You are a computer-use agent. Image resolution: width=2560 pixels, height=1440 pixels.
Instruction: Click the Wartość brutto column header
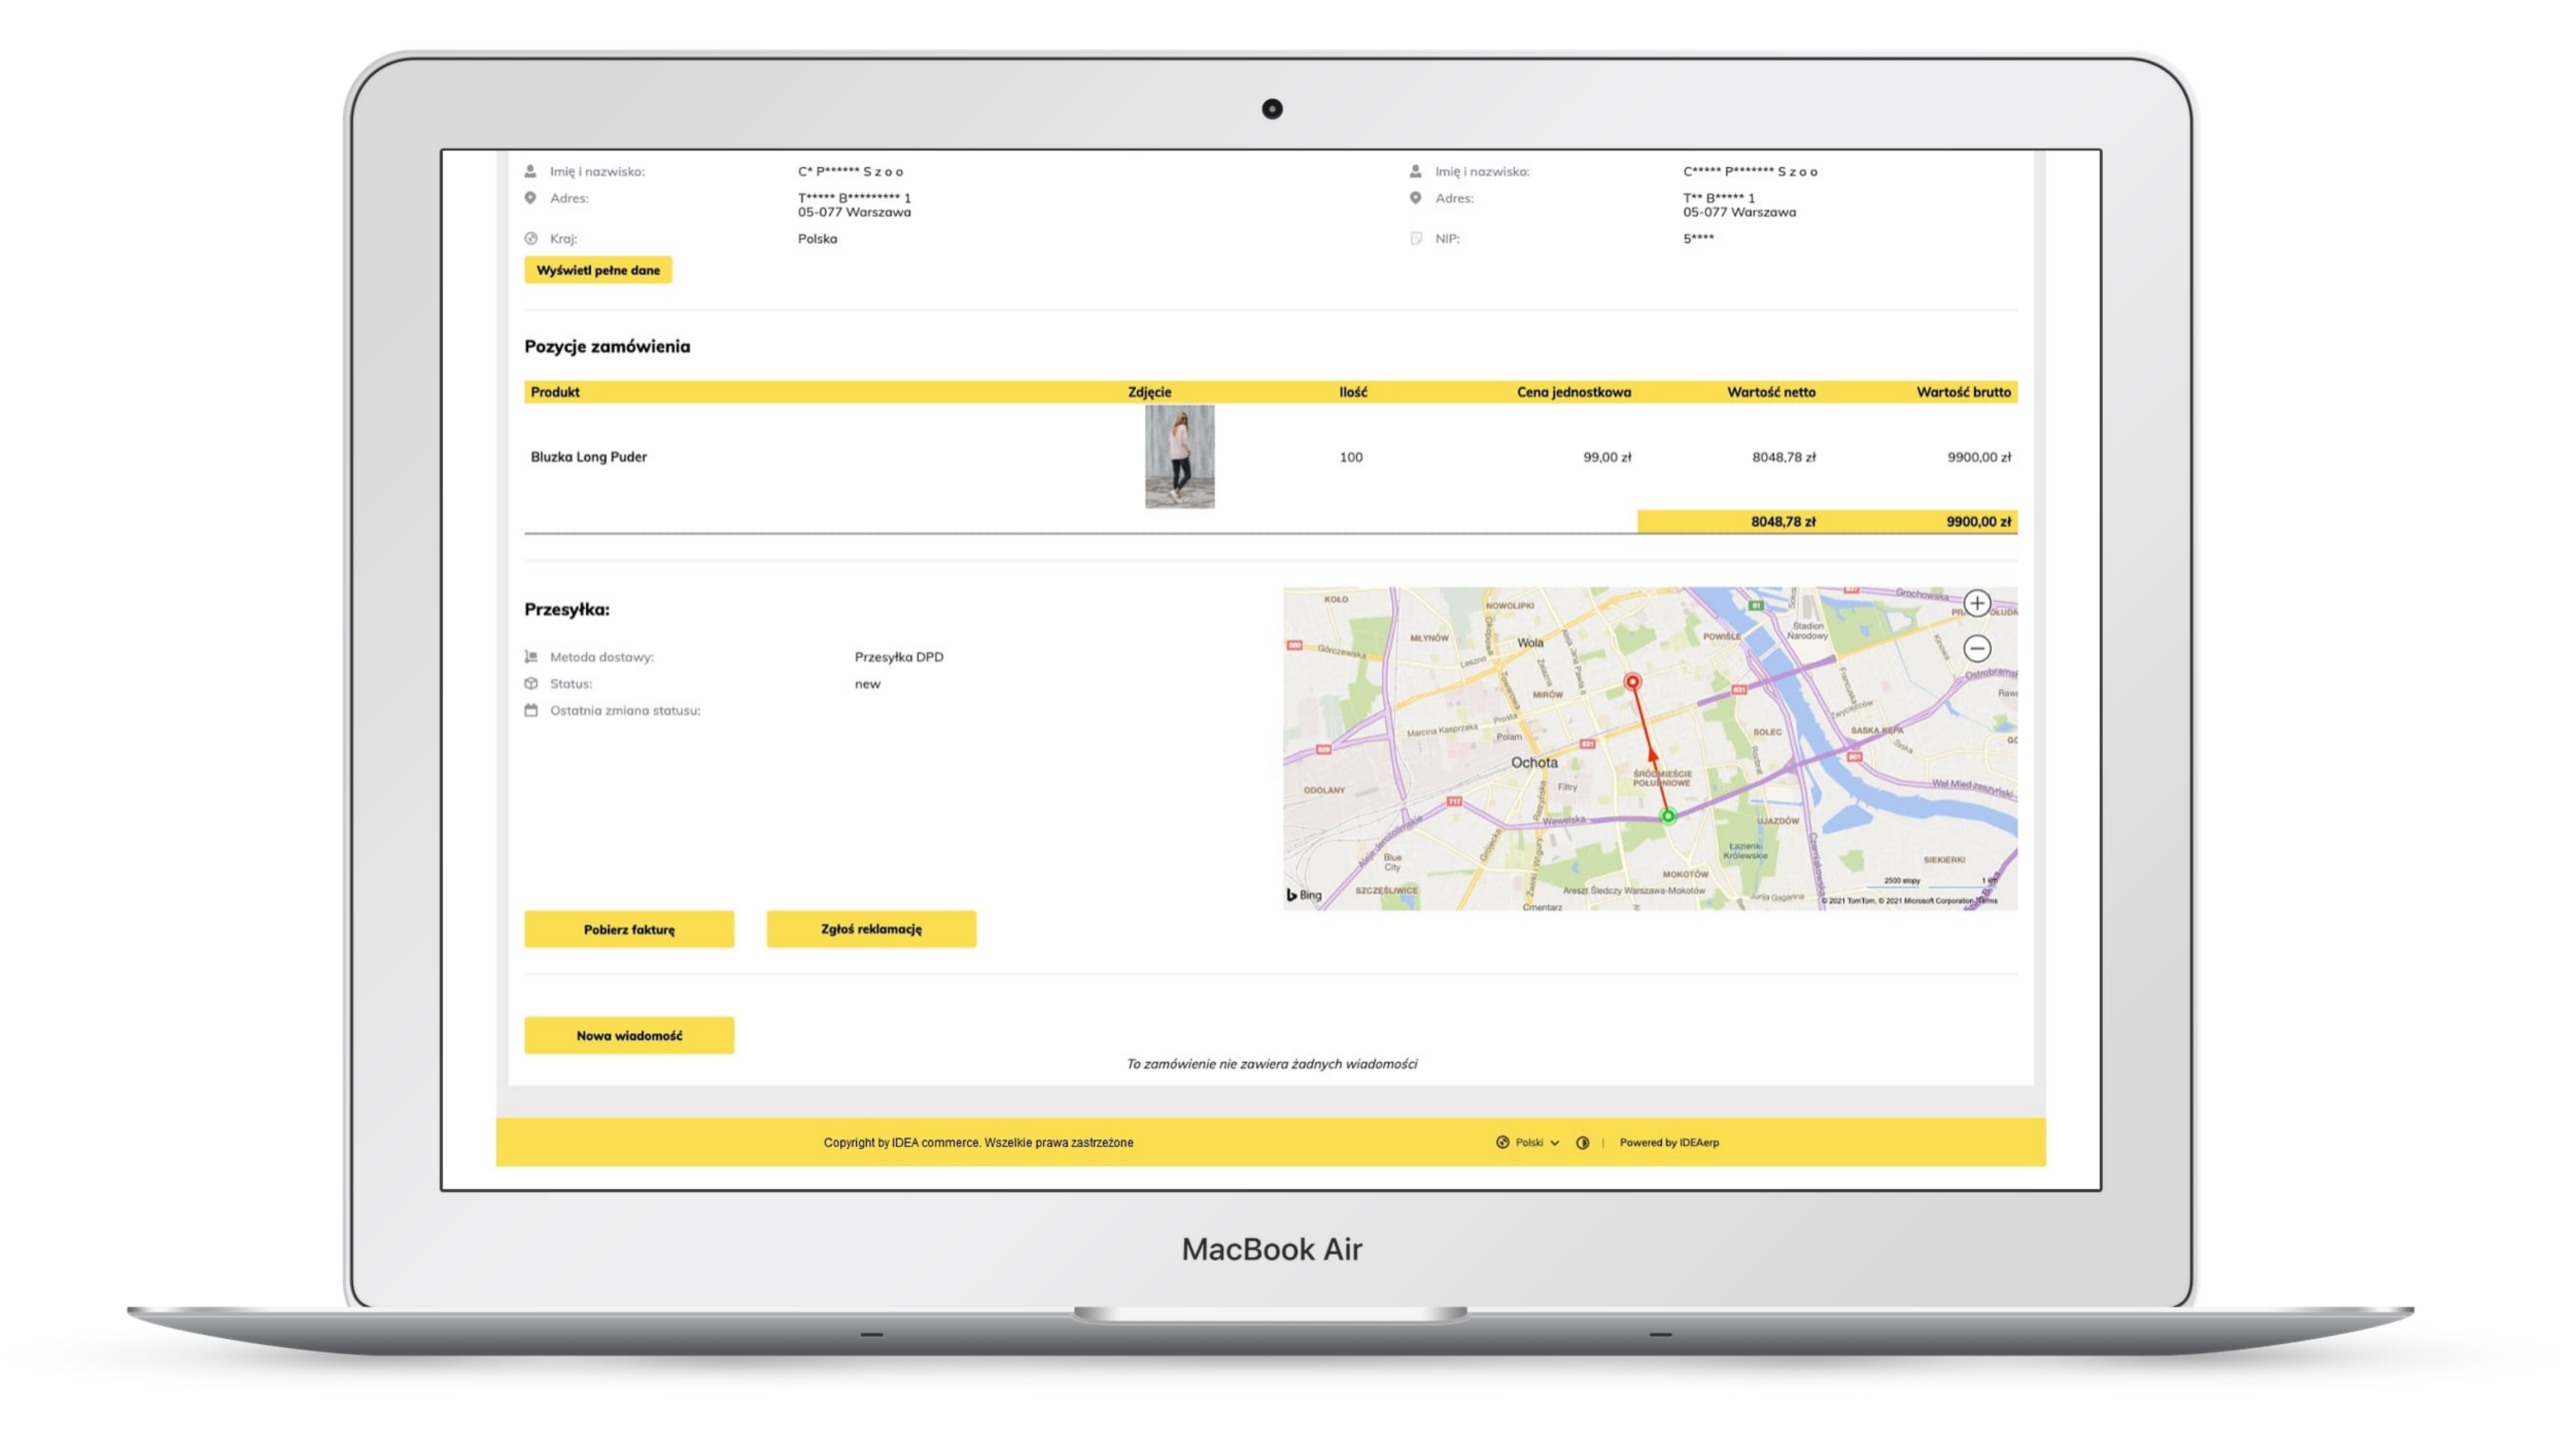1963,392
